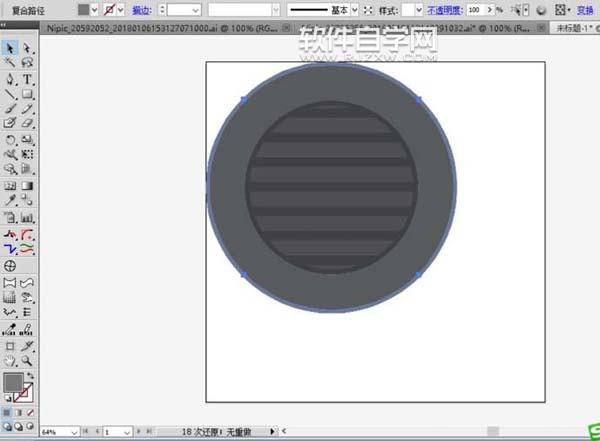Open the fill color dropdown in control bar
This screenshot has width=600, height=441.
94,10
